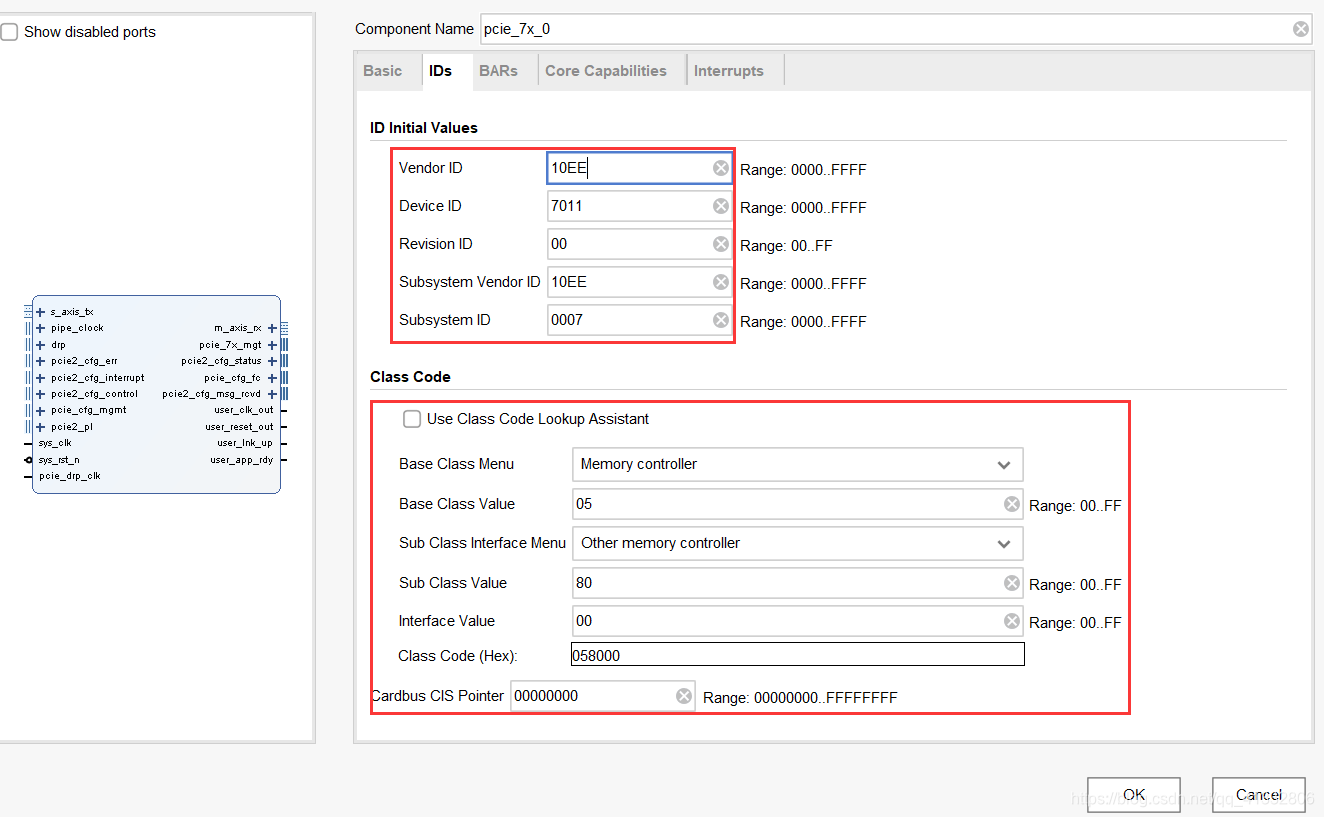Open the Interrupts tab

point(729,71)
